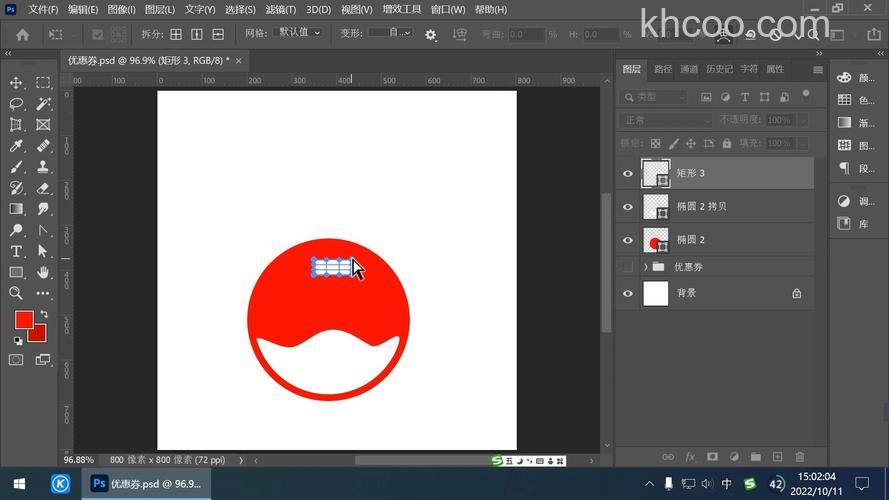Screen dimensions: 889x500
Task: Click the 优惠券.psd Photoshop taskbar button
Action: tap(147, 483)
